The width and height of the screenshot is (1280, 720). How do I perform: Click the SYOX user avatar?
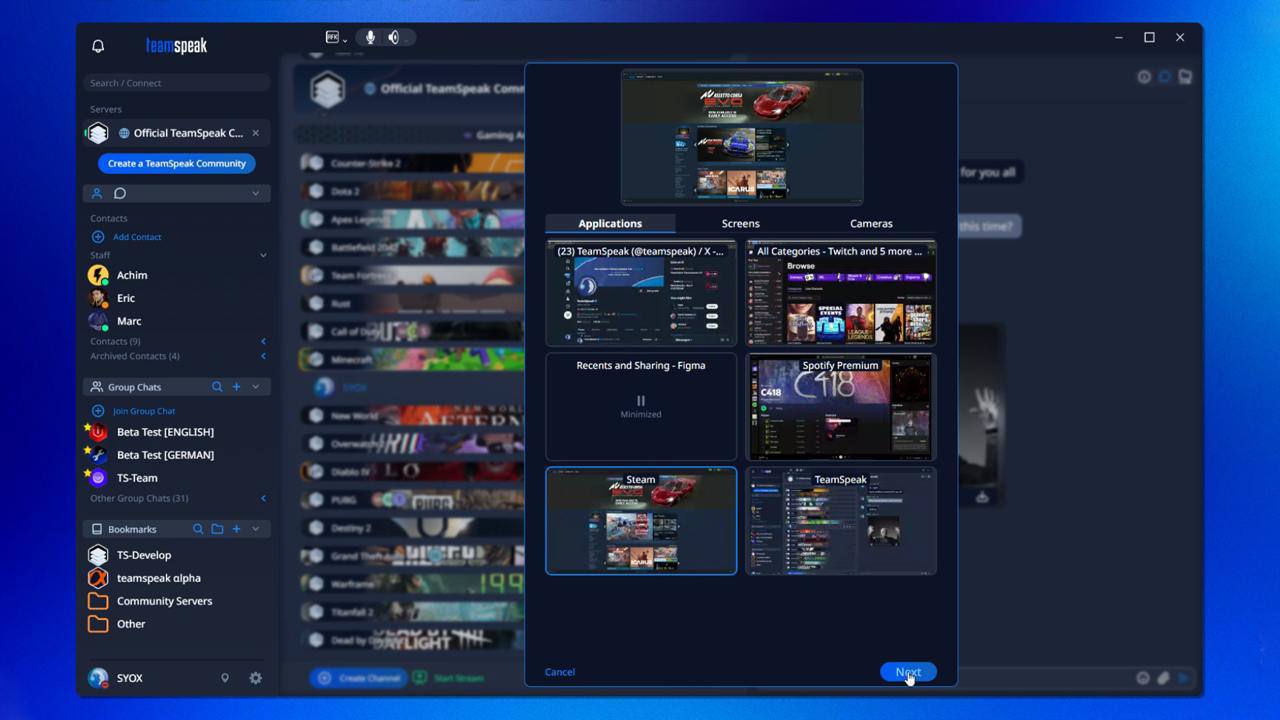pos(98,678)
